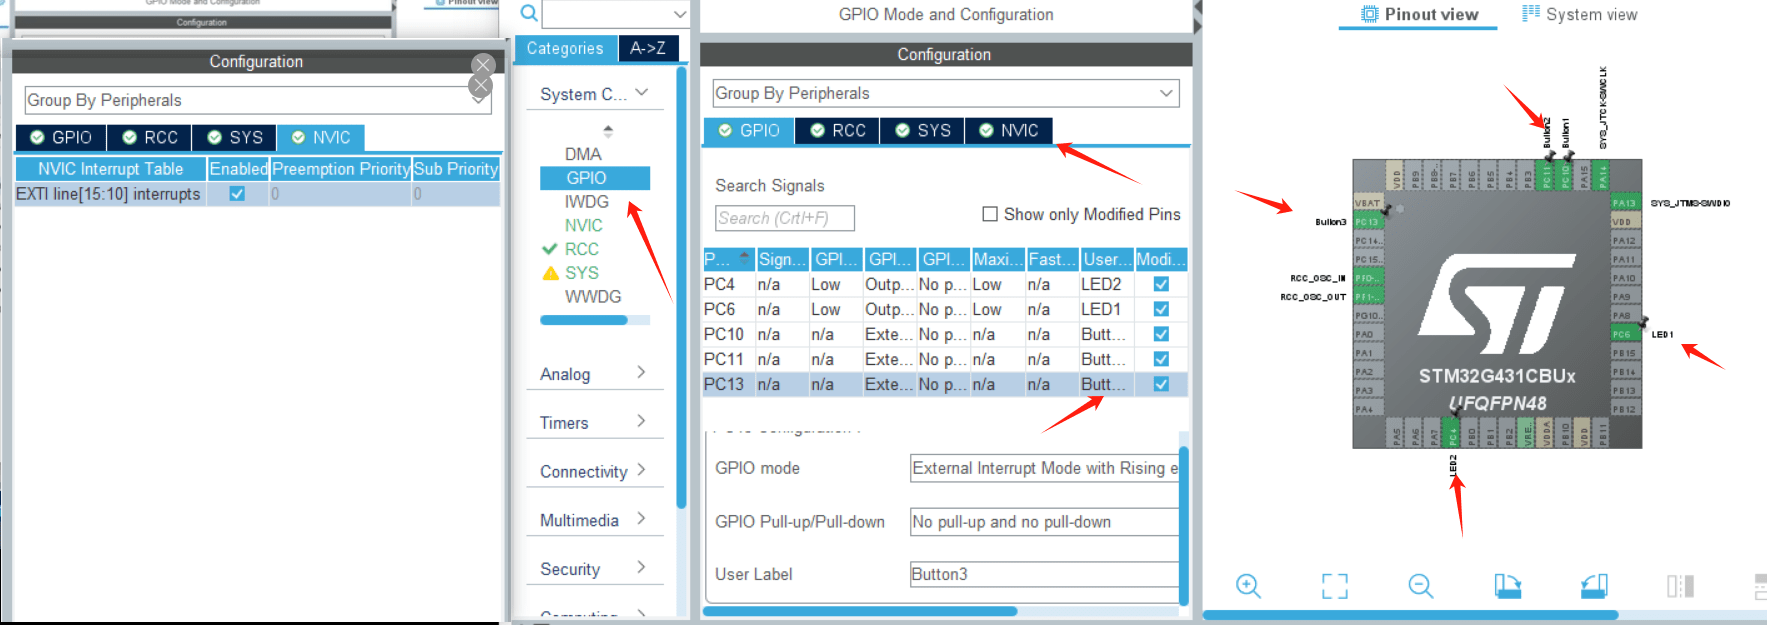Open NVIC tab in GPIO configuration

pyautogui.click(x=1009, y=131)
